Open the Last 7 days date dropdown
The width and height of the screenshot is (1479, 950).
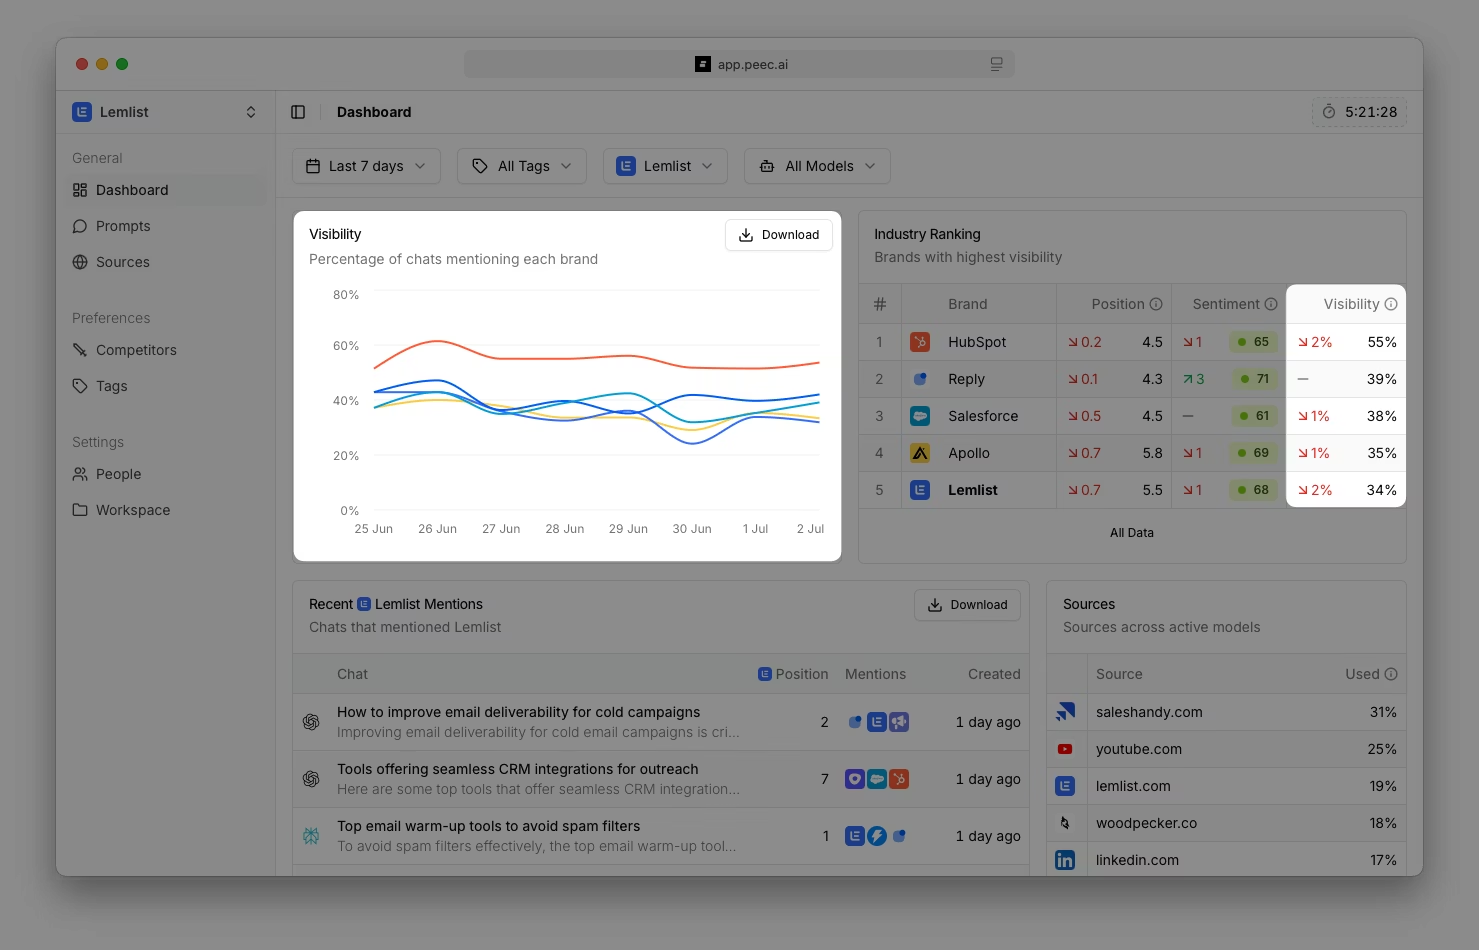coord(365,166)
